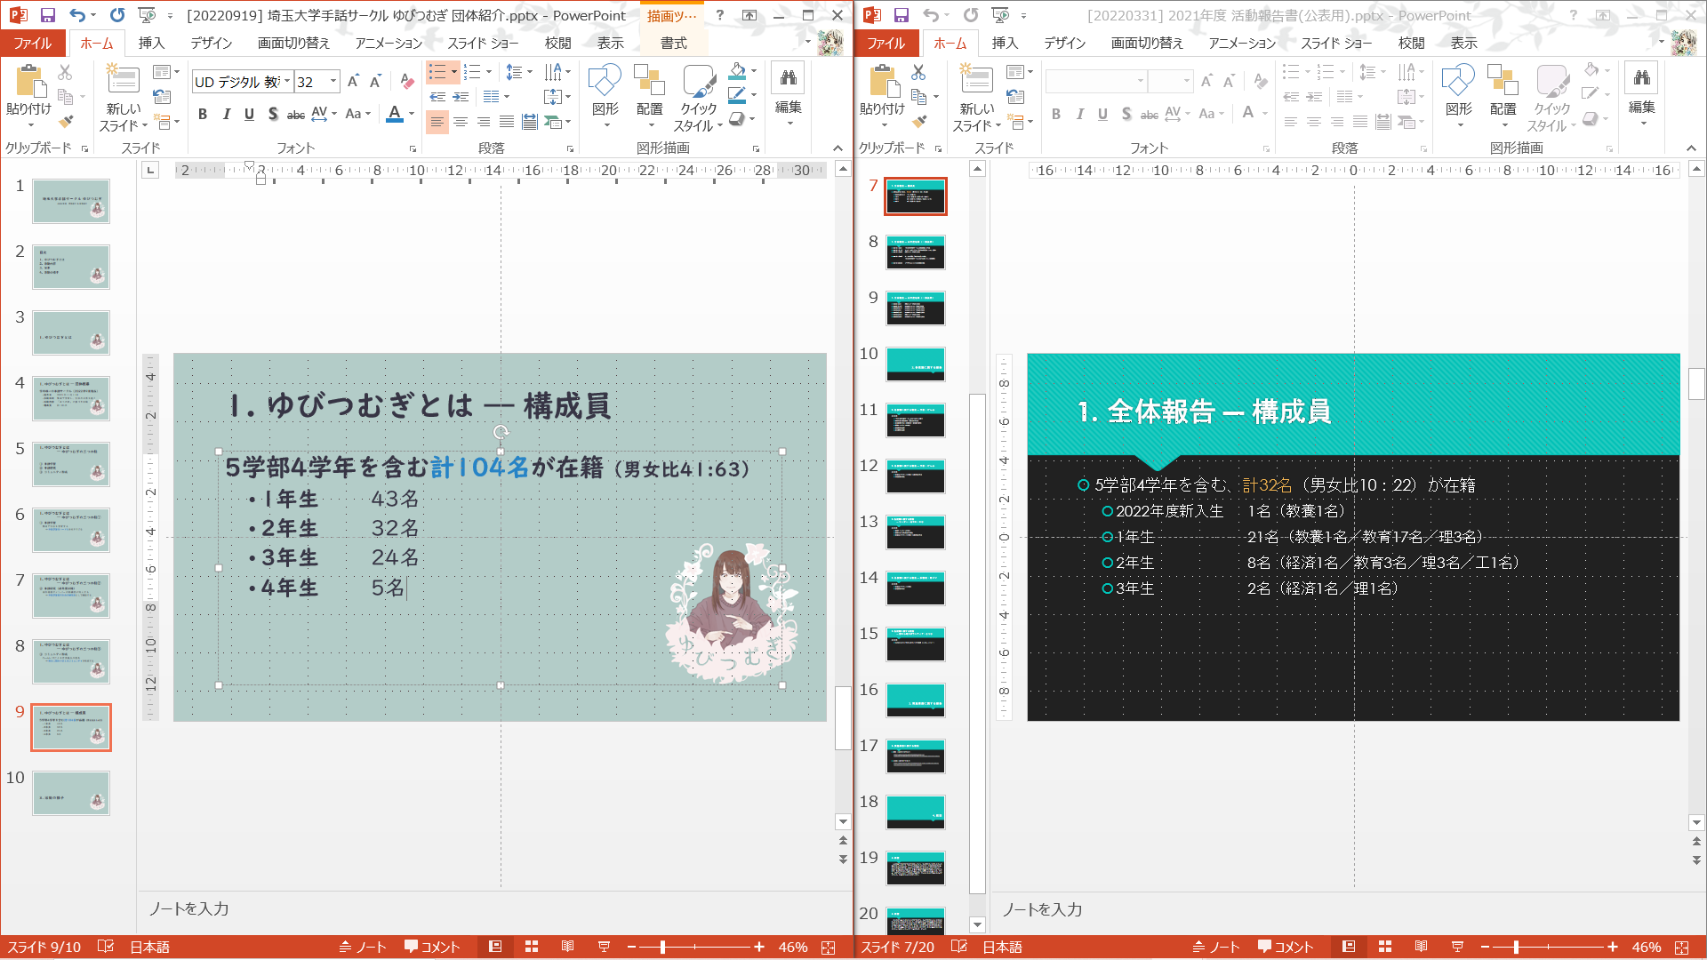Viewport: 1707px width, 960px height.
Task: Open the font color dropdown arrow in left window
Action: pos(411,114)
